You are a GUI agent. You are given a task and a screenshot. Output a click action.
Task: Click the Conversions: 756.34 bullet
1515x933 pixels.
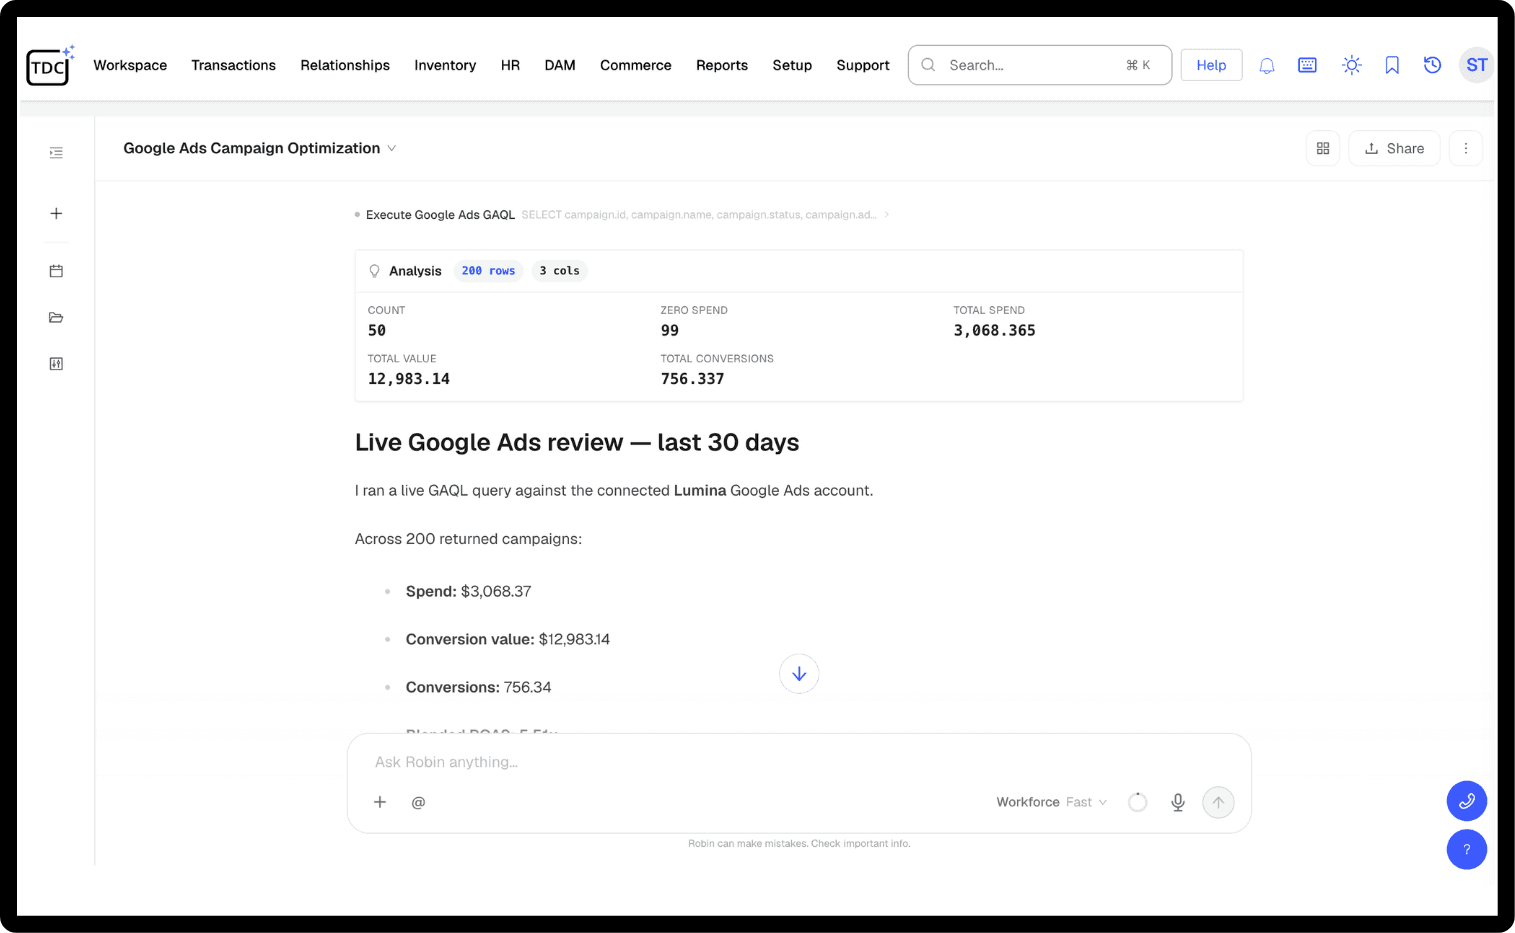point(478,687)
